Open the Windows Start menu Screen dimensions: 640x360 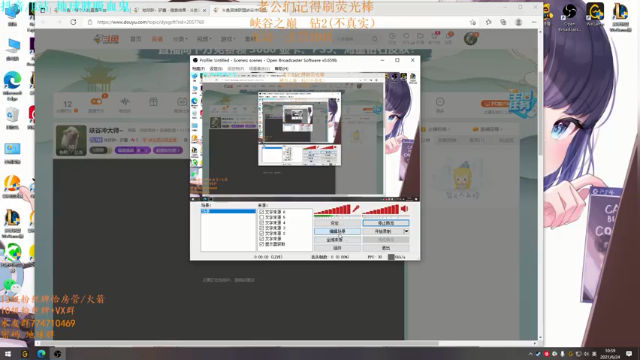tap(8, 354)
